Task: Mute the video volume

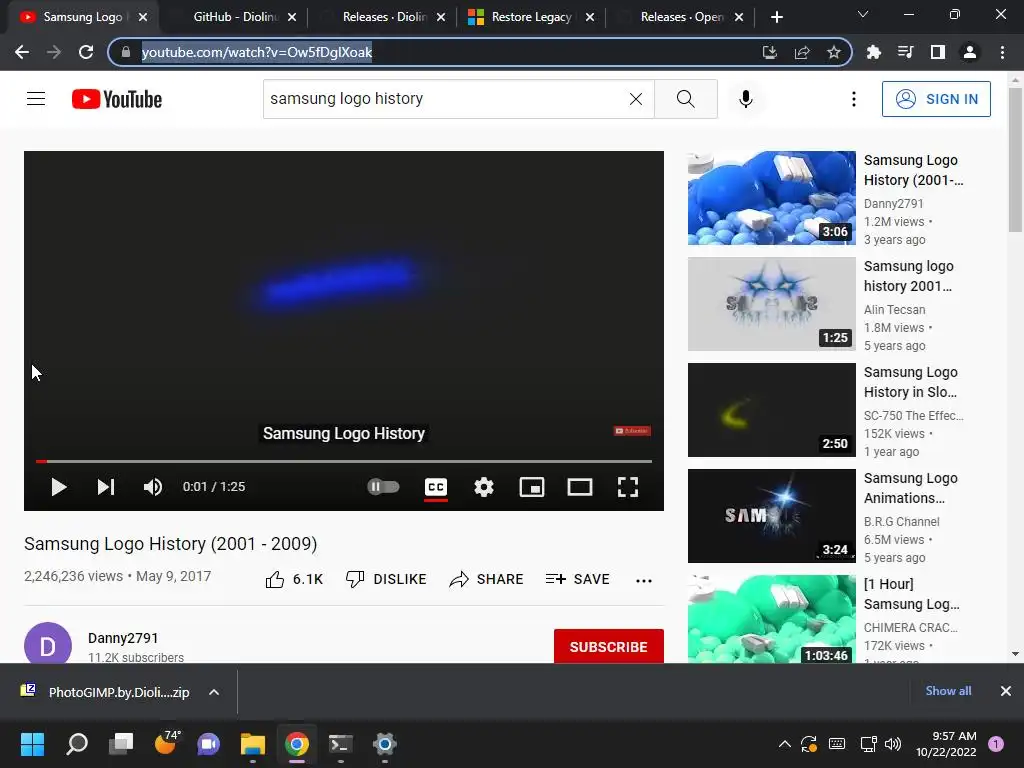Action: (x=153, y=487)
